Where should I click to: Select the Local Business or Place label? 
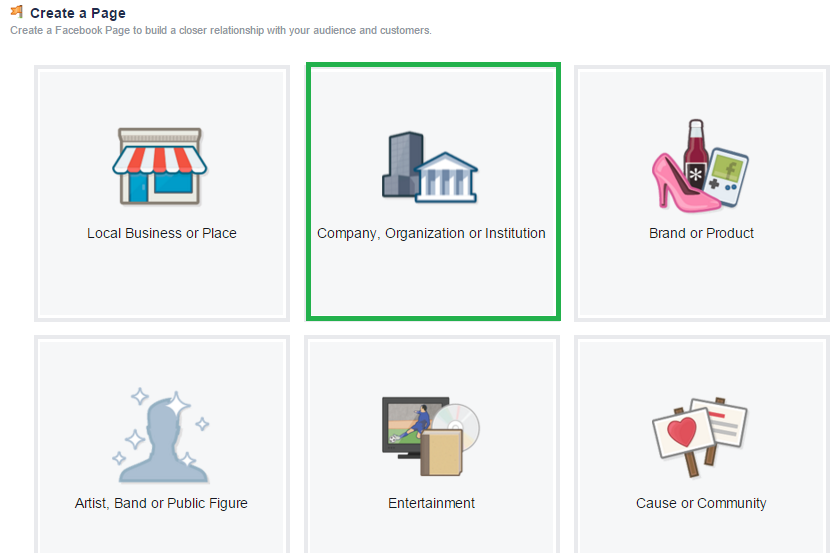click(x=162, y=233)
